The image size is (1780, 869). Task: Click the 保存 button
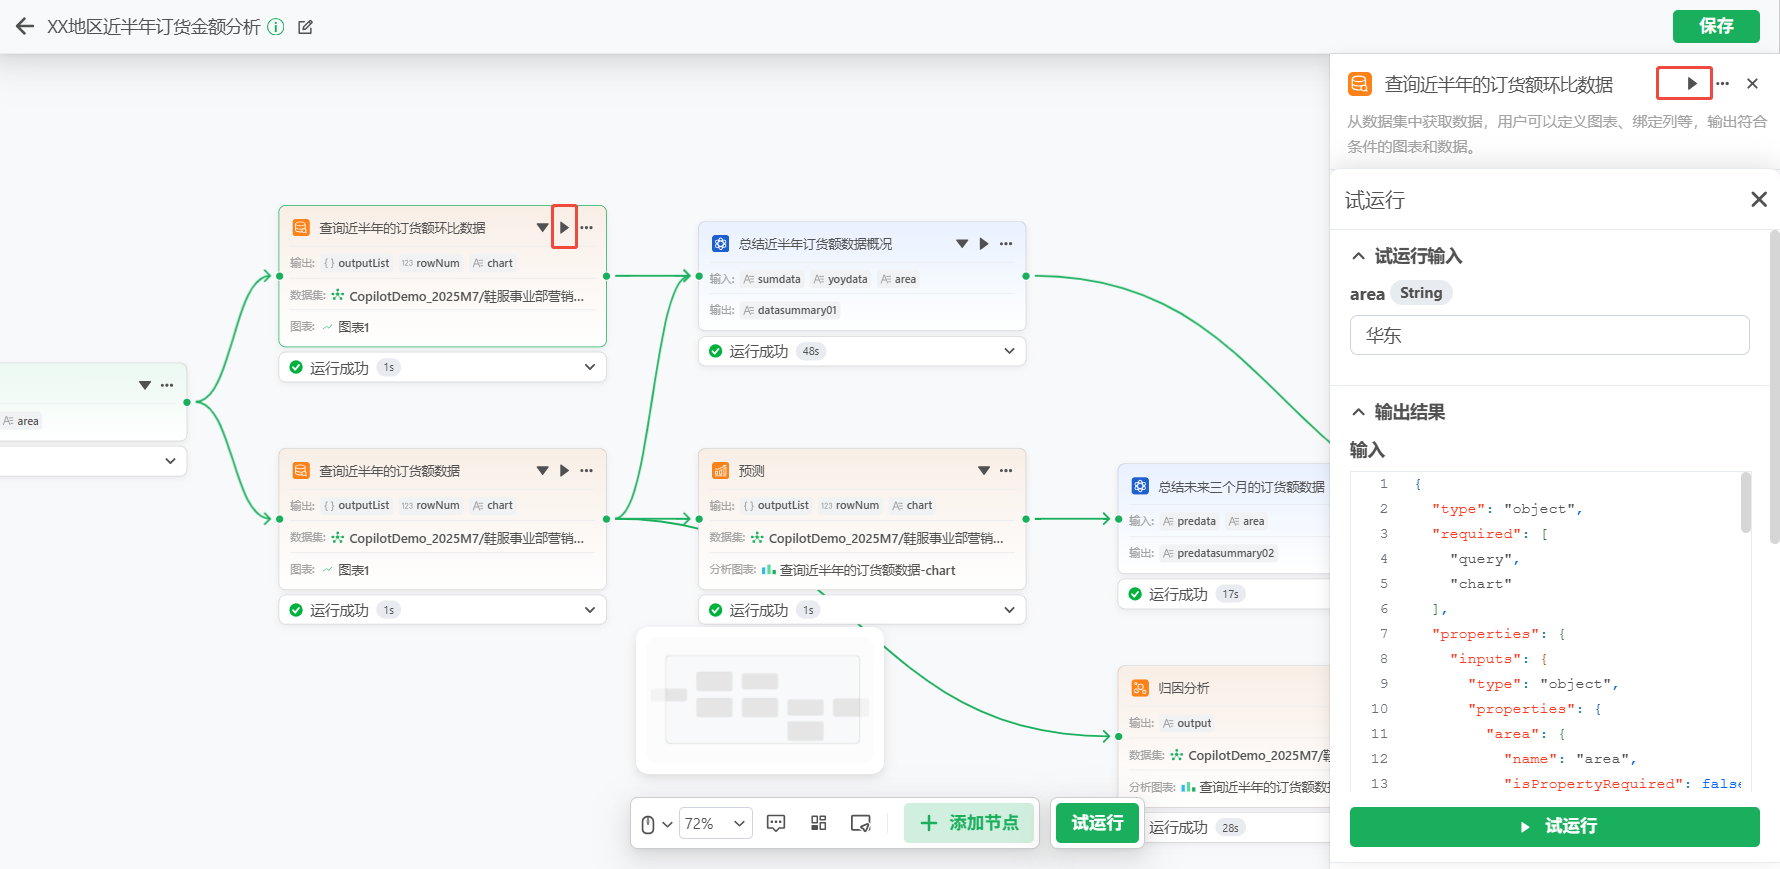click(x=1715, y=26)
